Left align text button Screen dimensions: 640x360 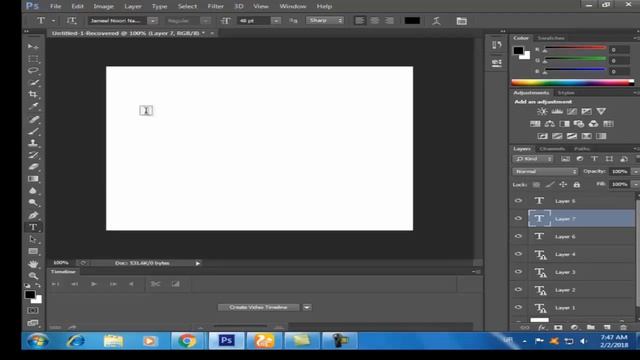pyautogui.click(x=360, y=20)
